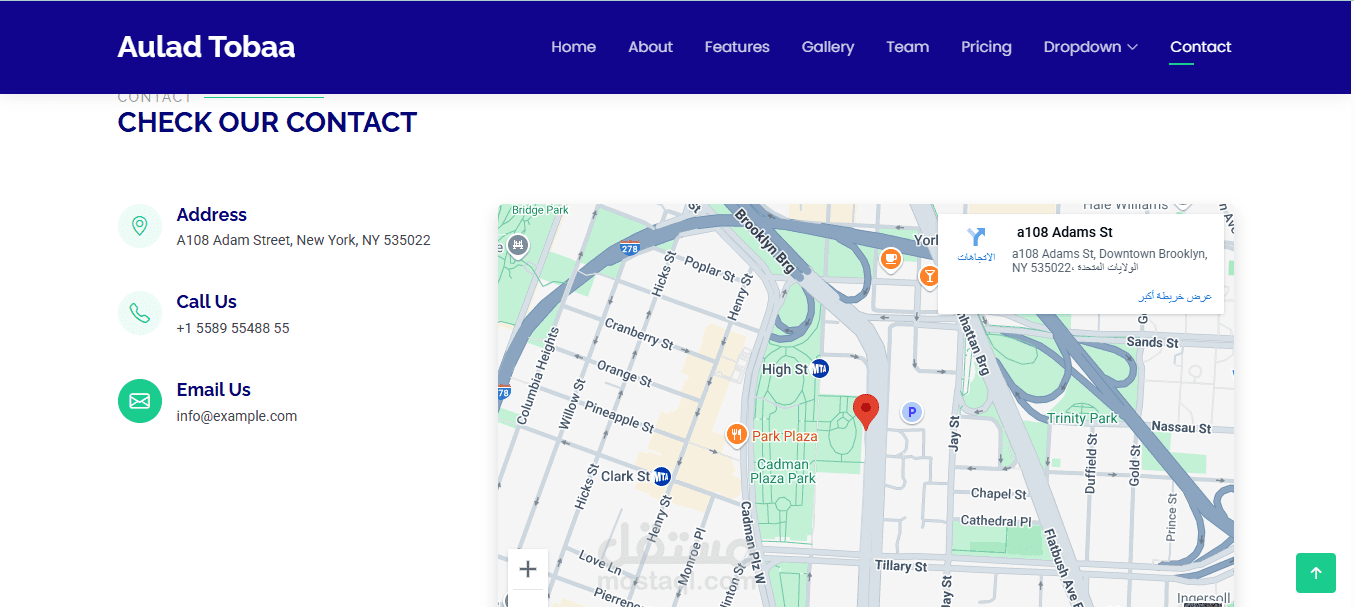Click the Trinity Park map label
Image resolution: width=1354 pixels, height=607 pixels.
click(1082, 418)
